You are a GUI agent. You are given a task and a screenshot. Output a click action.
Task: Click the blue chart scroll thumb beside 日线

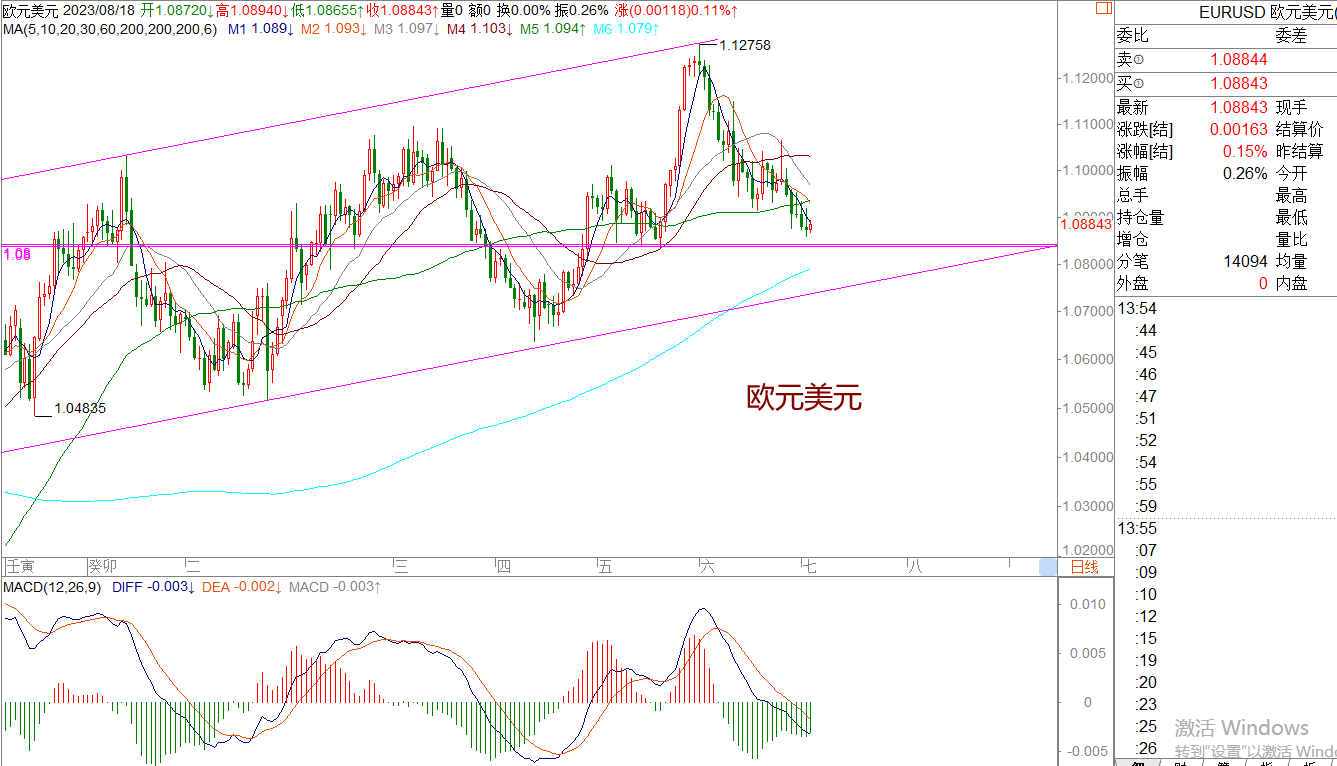click(x=1048, y=567)
